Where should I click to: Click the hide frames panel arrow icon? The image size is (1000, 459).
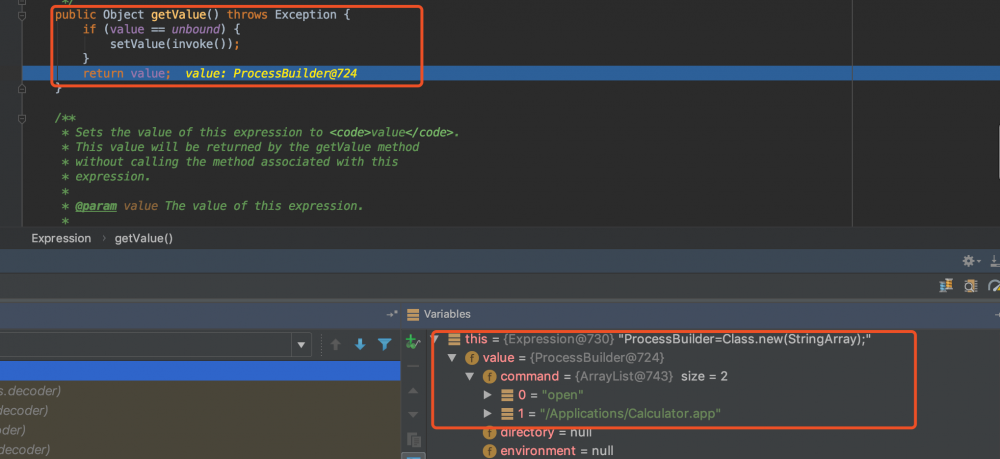pyautogui.click(x=392, y=314)
